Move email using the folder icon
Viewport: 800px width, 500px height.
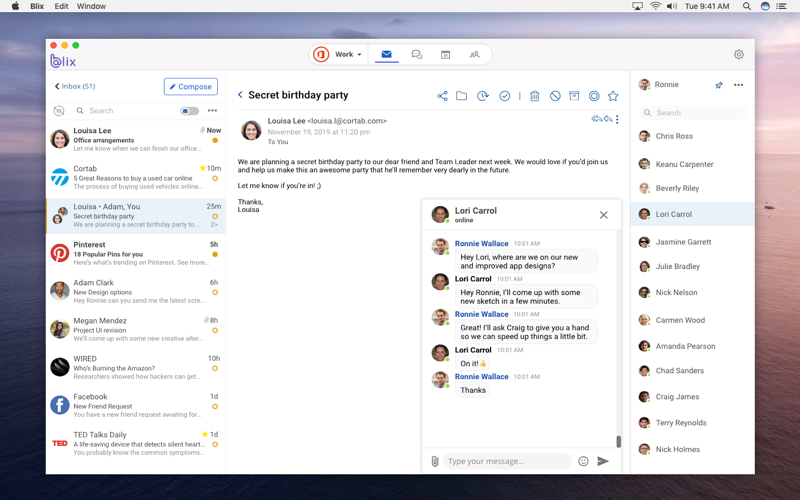(461, 96)
